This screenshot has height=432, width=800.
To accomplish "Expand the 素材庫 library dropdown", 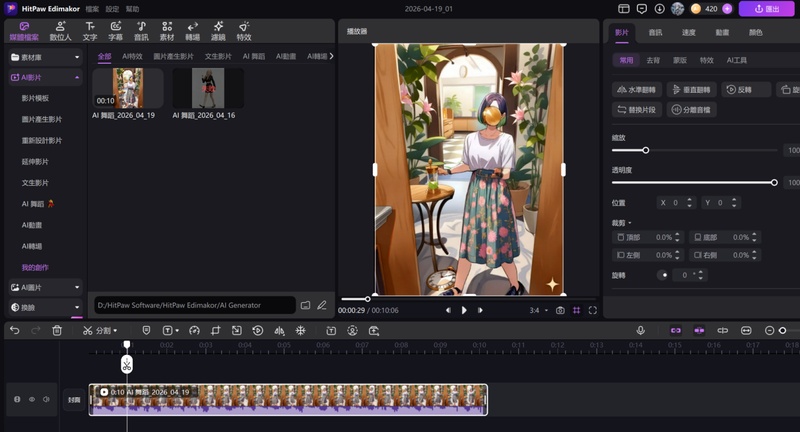I will coord(77,57).
